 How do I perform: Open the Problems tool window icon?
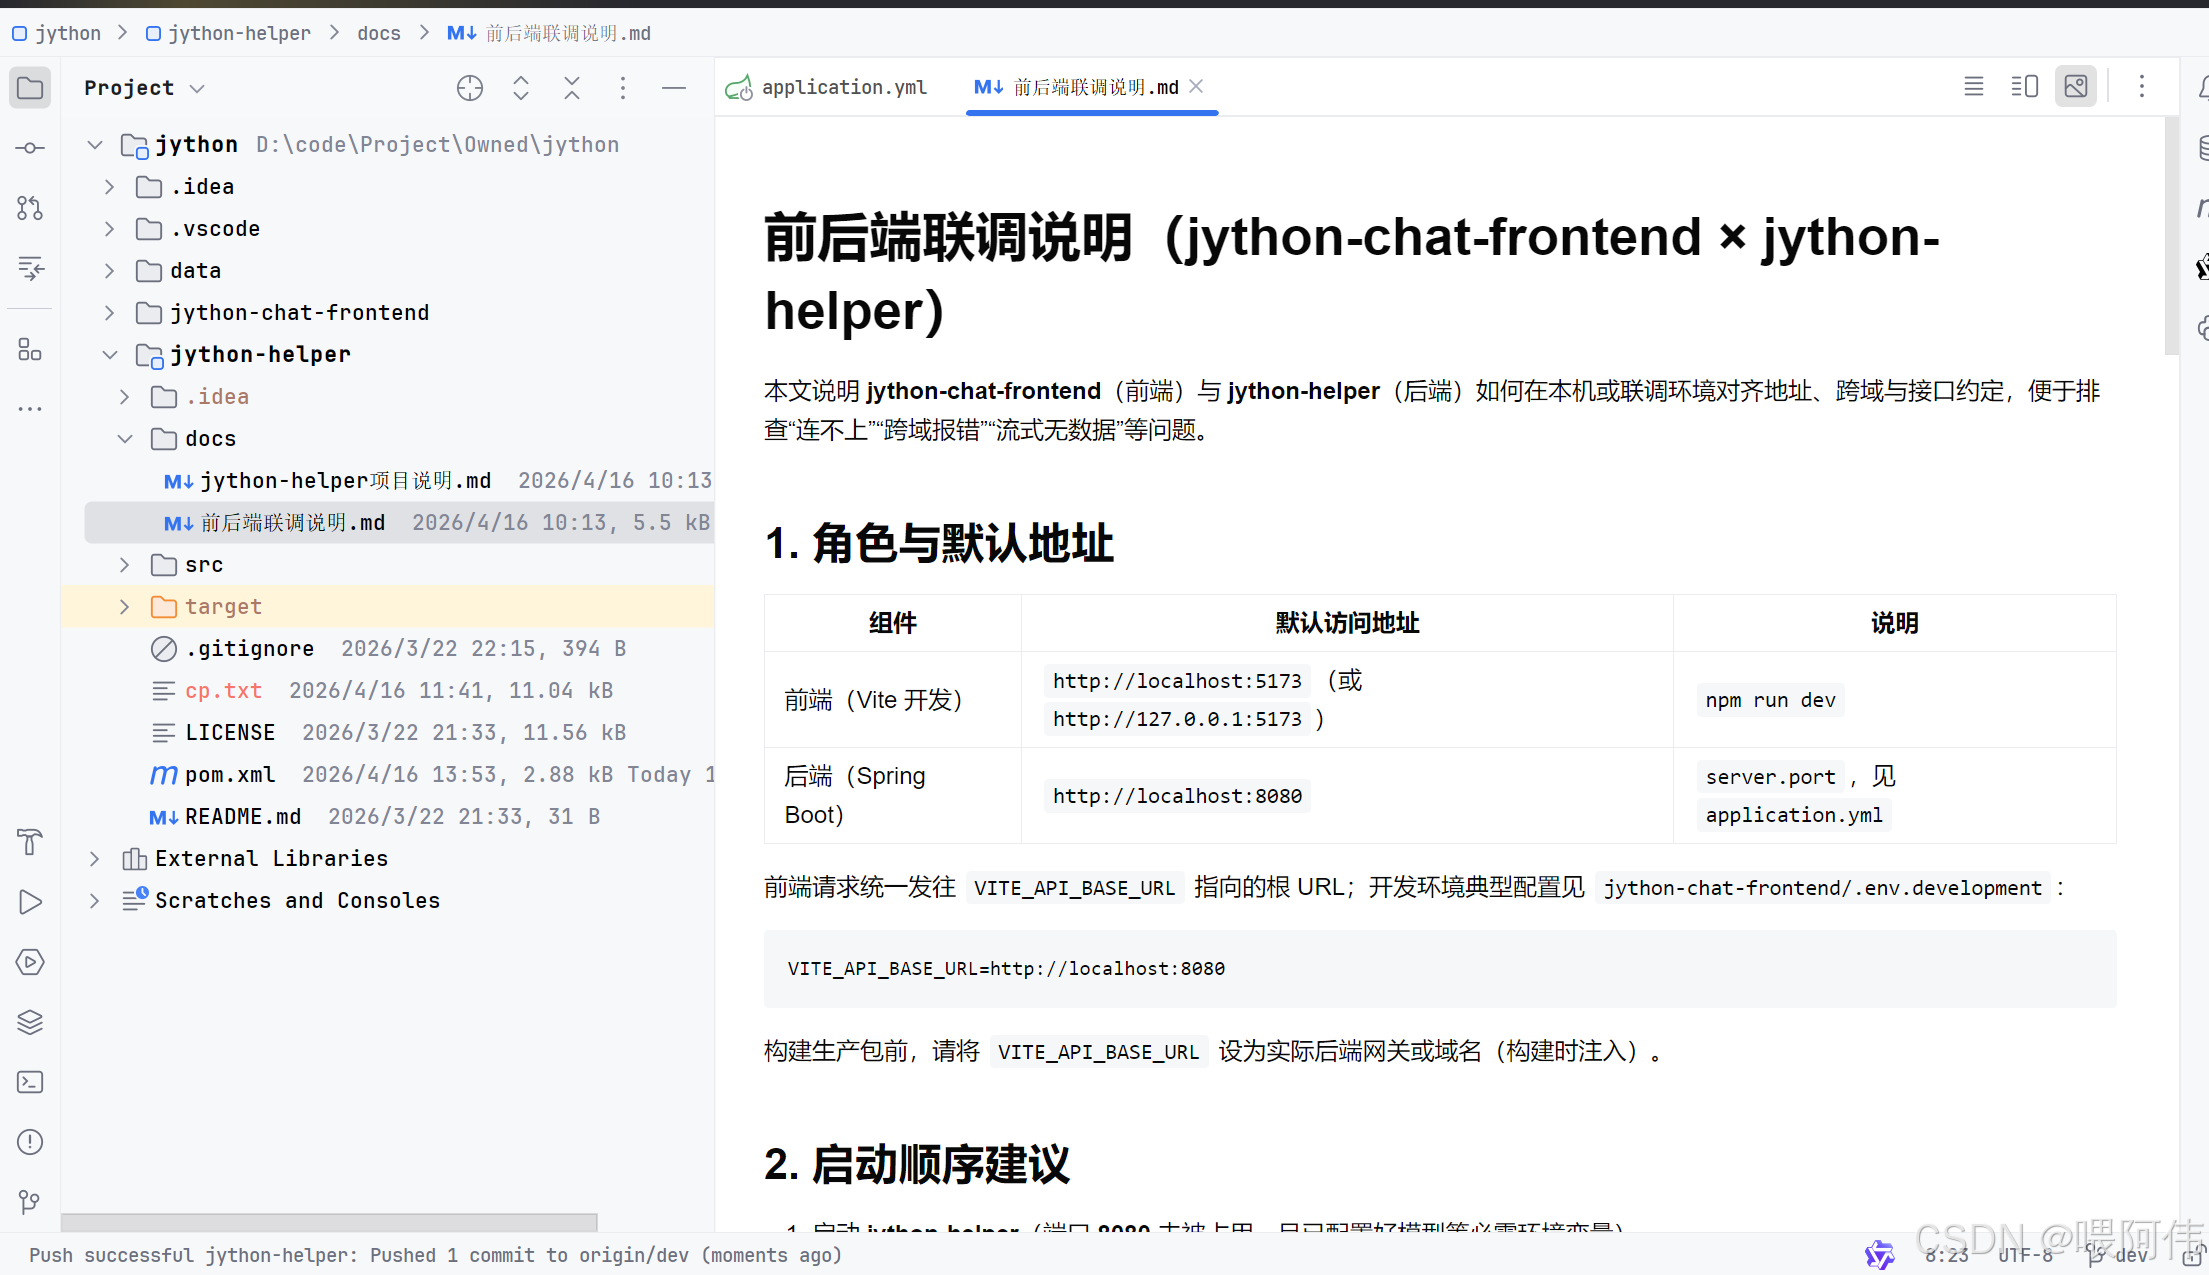click(30, 1142)
